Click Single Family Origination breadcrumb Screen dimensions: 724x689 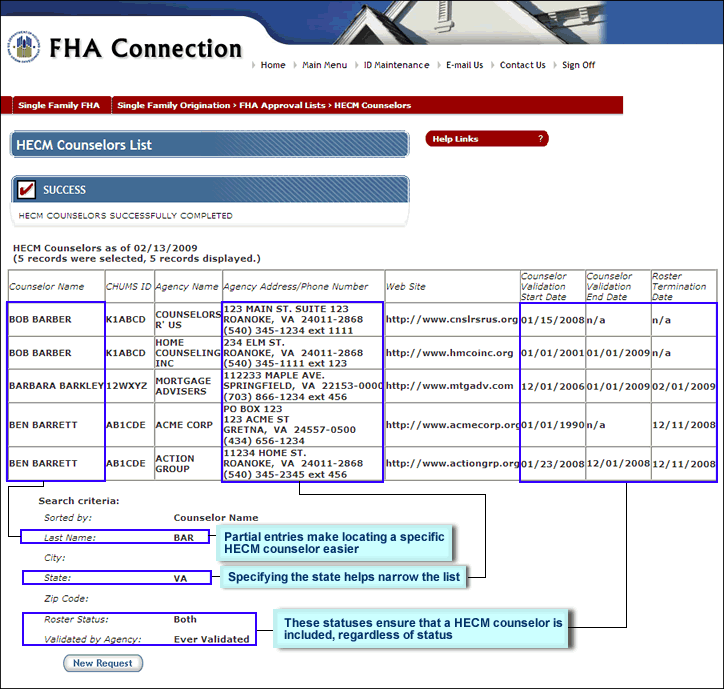(174, 105)
